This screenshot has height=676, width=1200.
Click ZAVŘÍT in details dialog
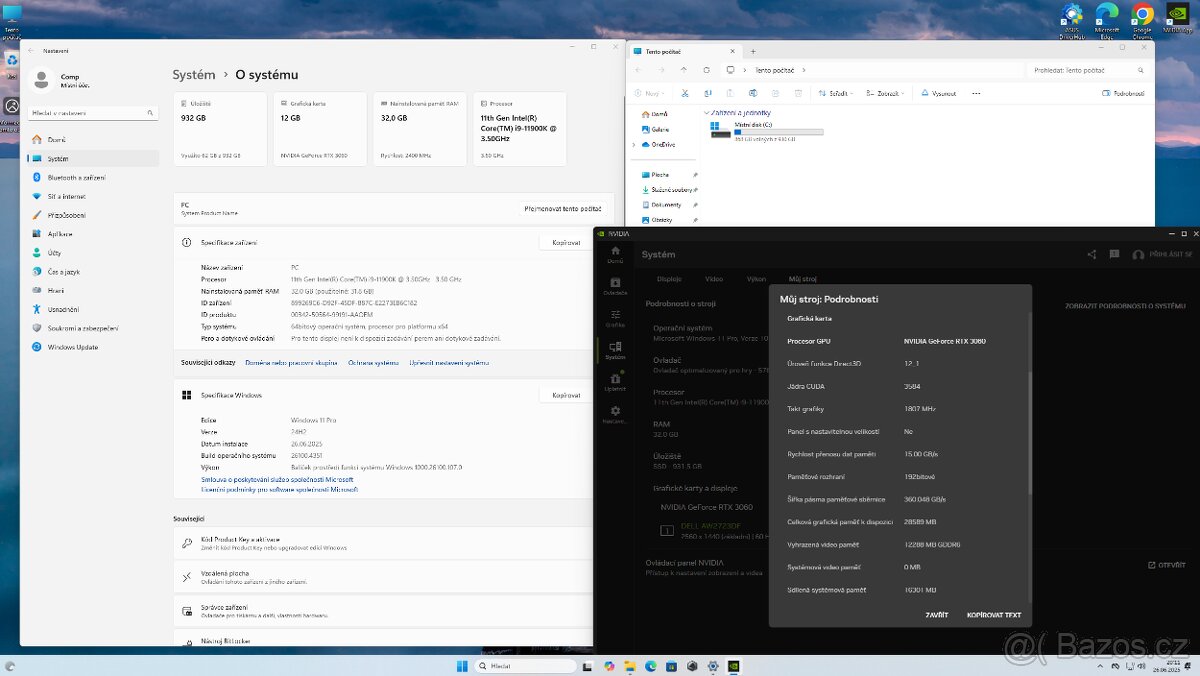(937, 615)
